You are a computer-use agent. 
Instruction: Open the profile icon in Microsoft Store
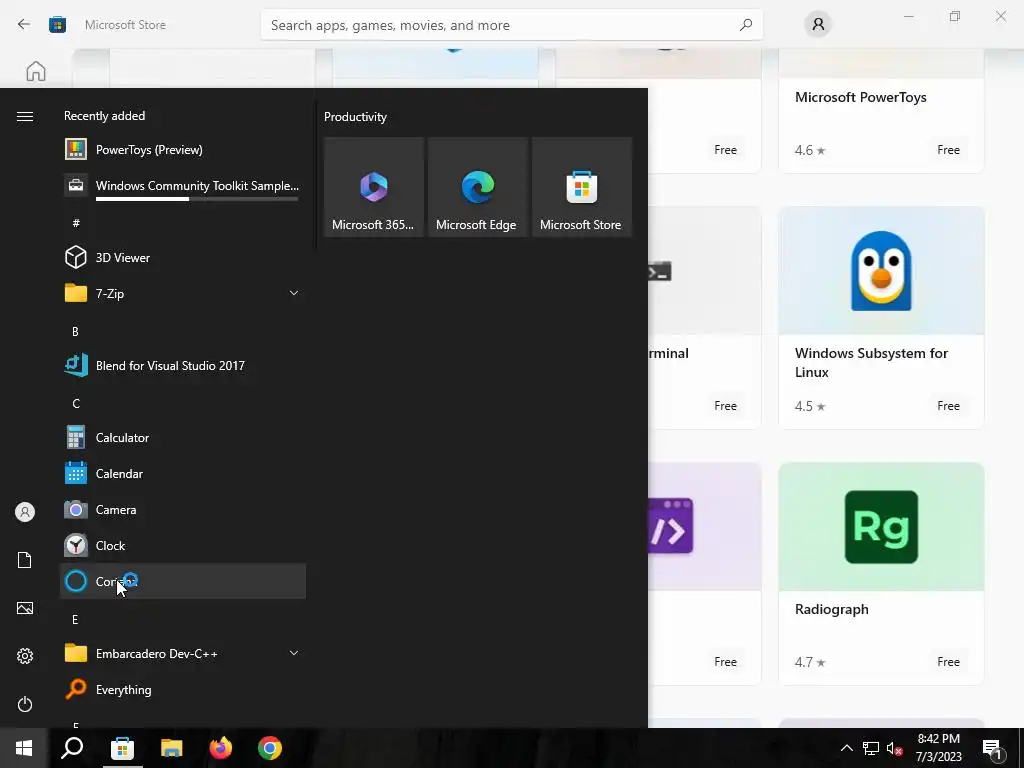click(818, 25)
